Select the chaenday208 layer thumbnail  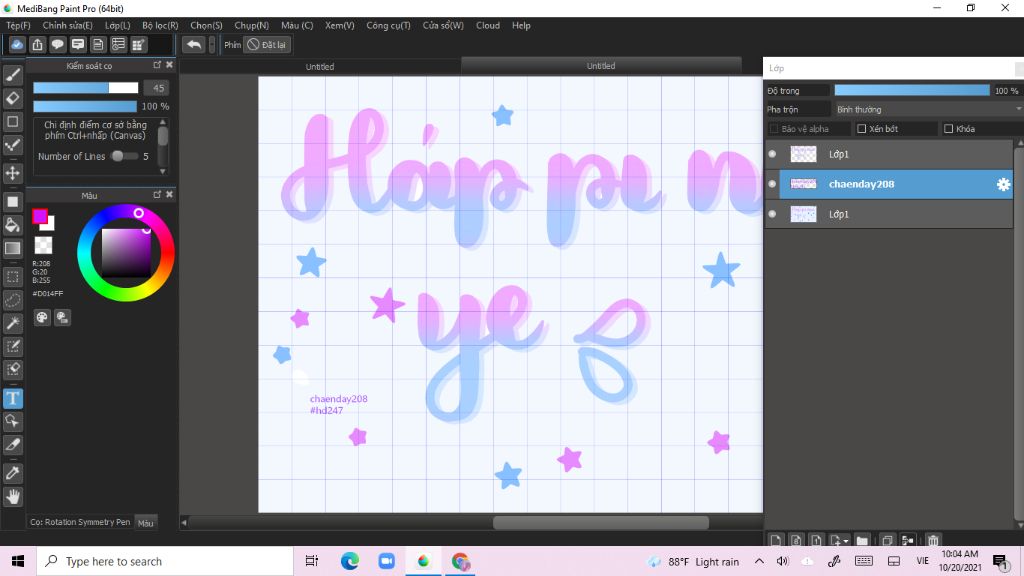coord(803,184)
